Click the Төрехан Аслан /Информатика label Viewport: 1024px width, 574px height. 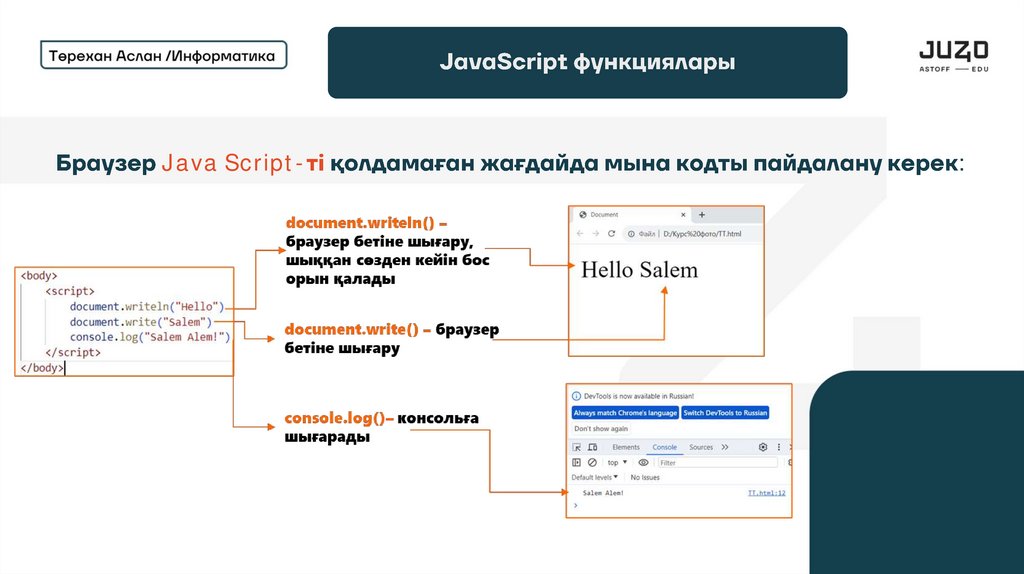(163, 55)
